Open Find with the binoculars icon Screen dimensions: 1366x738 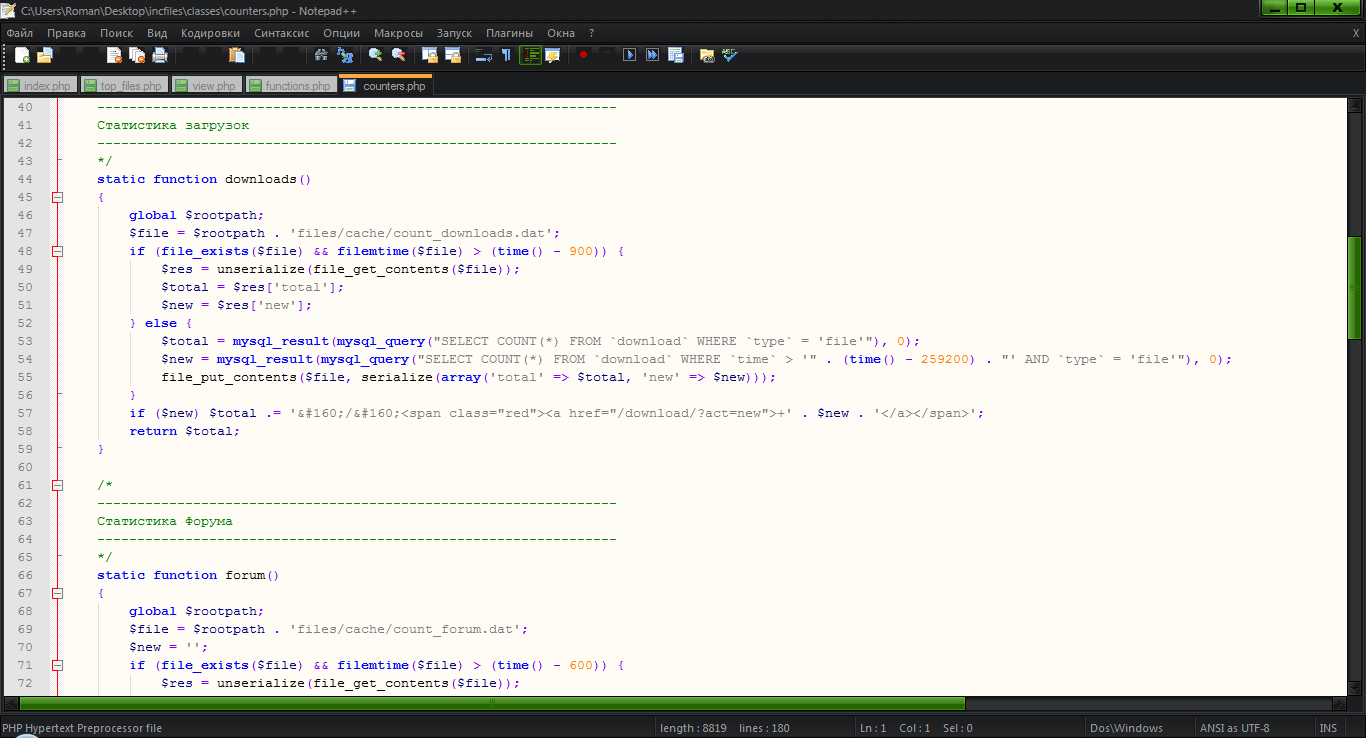pyautogui.click(x=321, y=55)
